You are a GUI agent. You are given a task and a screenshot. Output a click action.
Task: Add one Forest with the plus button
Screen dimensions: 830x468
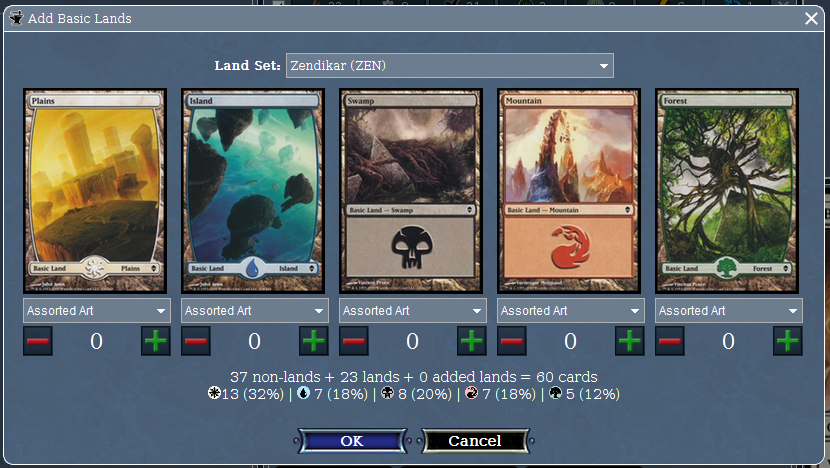[788, 341]
